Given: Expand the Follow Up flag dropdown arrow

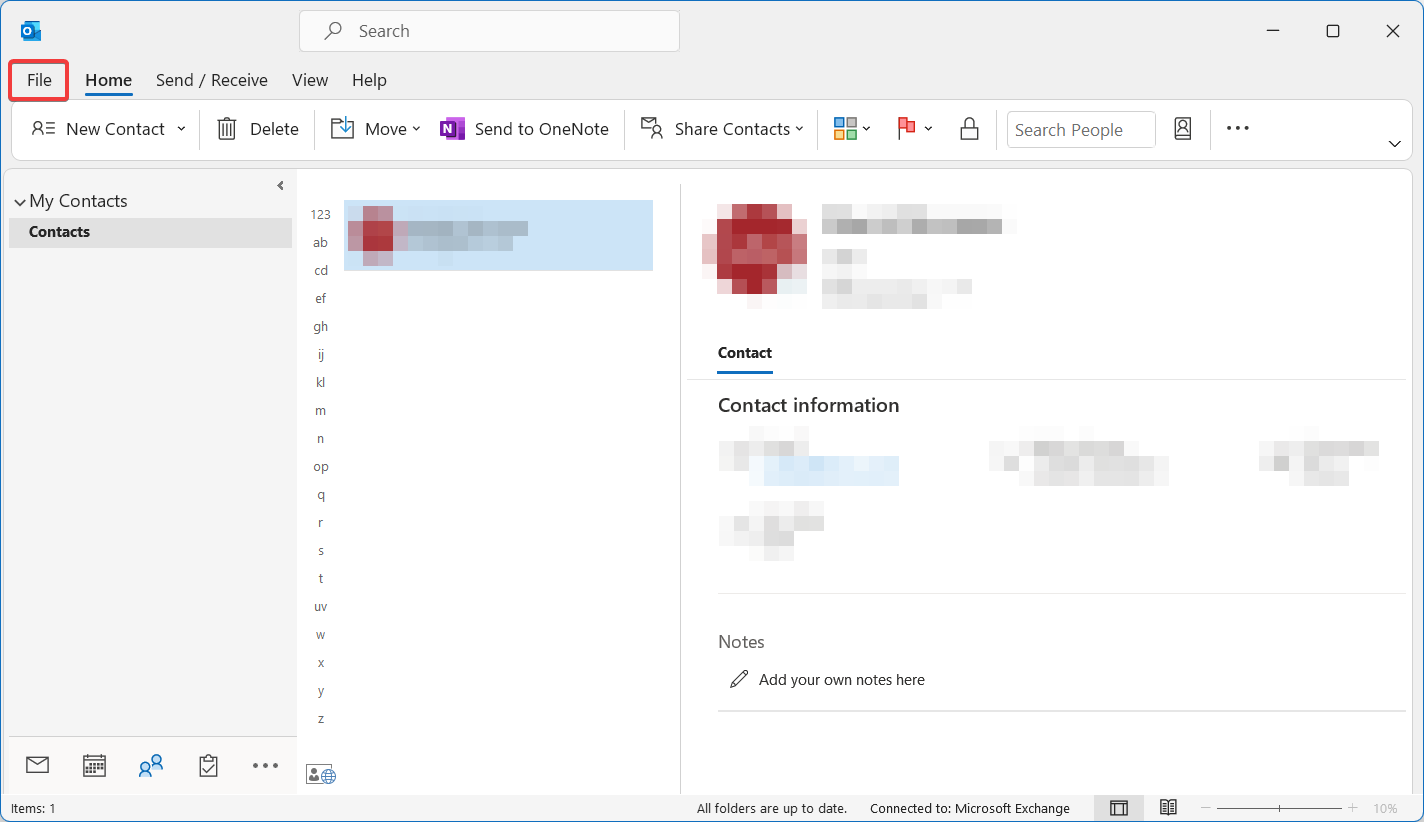Looking at the screenshot, I should [928, 129].
